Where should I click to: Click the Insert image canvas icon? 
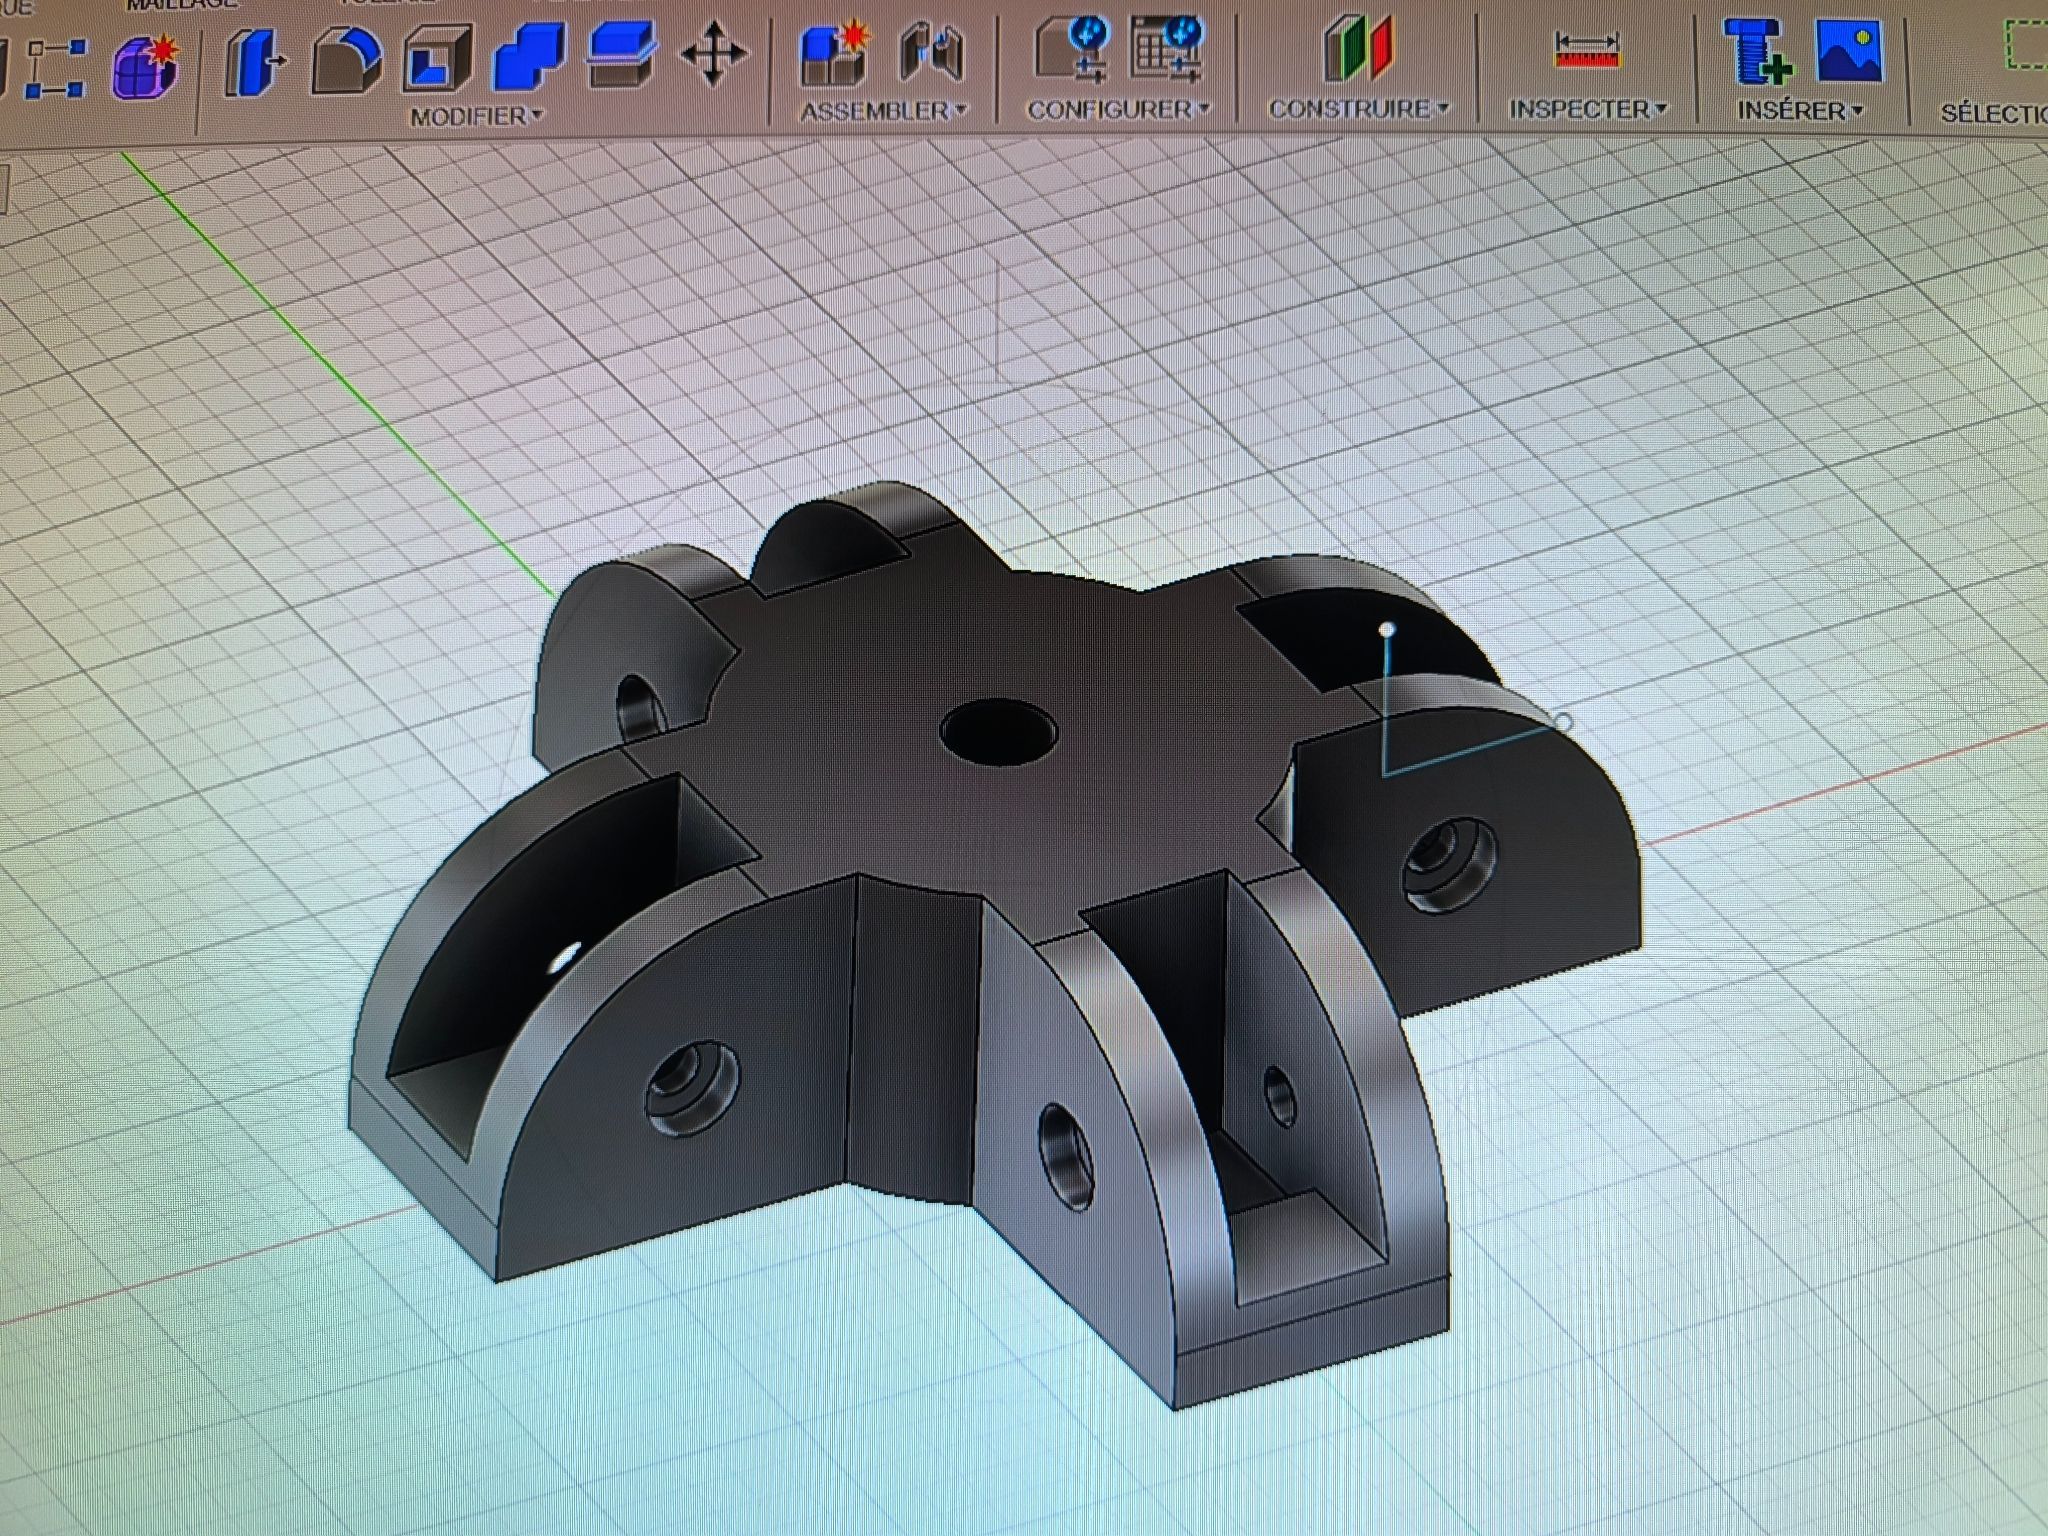1850,50
